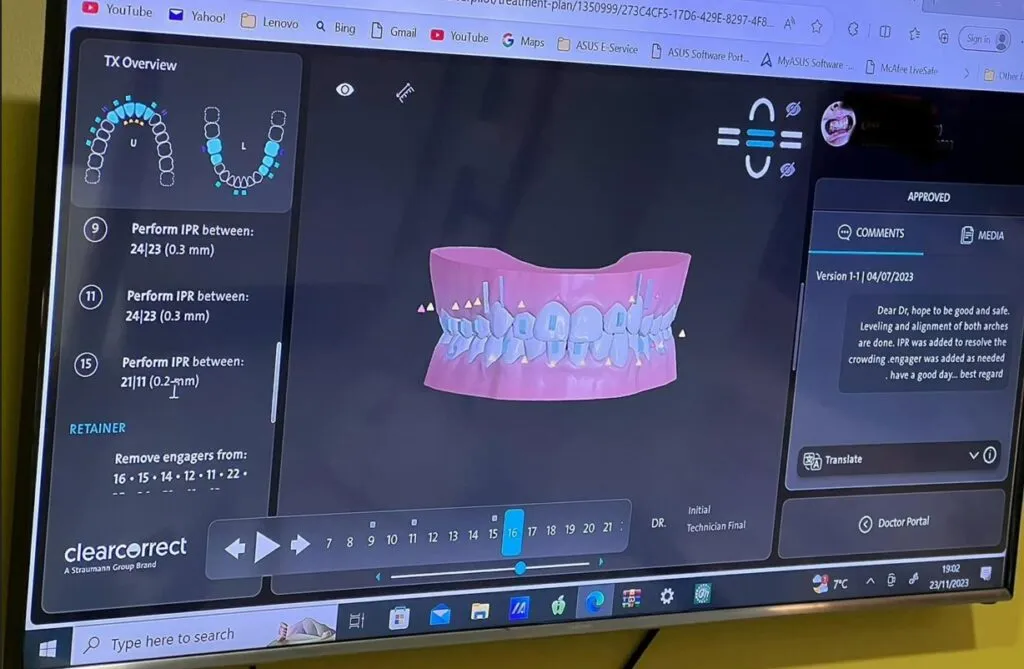1024x669 pixels.
Task: Toggle the upper arch hidden-eye icon
Action: click(793, 109)
